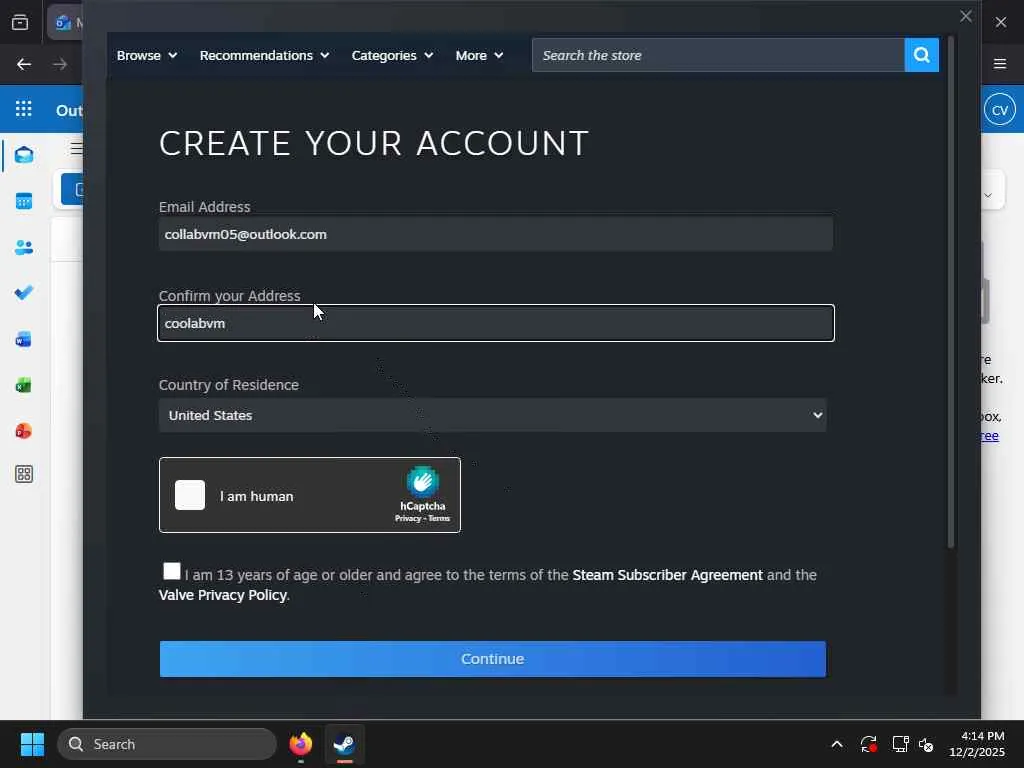Open the Outlook app launcher waffle
This screenshot has width=1024, height=768.
tap(24, 108)
